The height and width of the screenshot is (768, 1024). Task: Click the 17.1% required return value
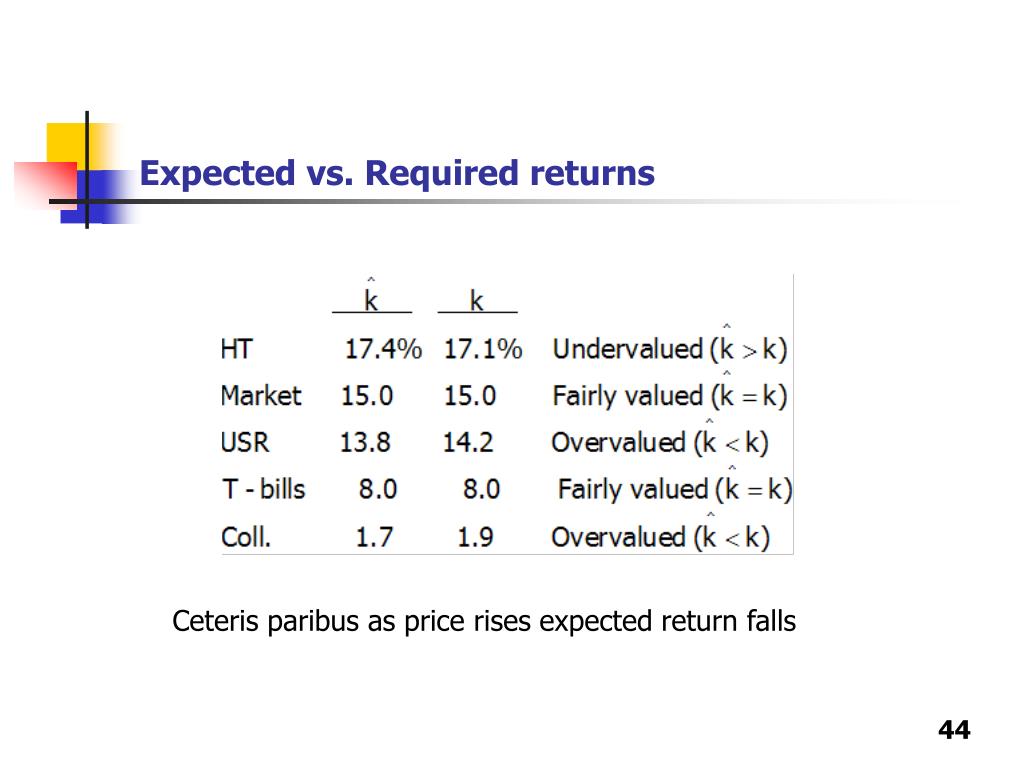tap(483, 349)
